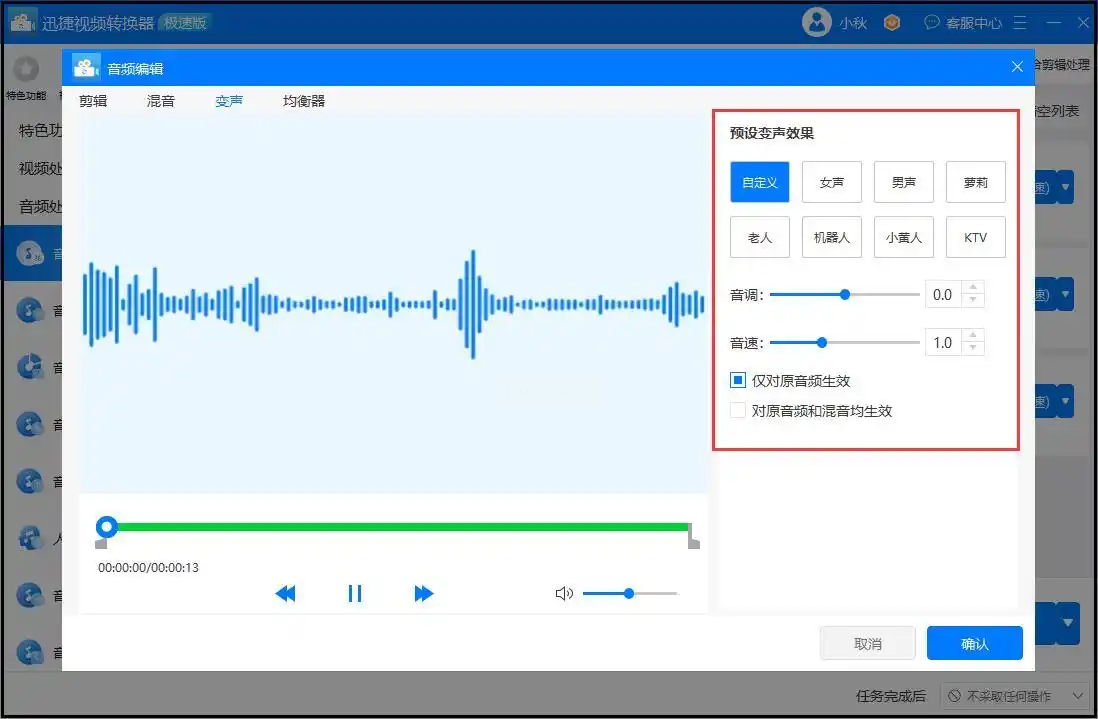Click the 取消 button
Viewport: 1098px width, 719px height.
coord(868,644)
